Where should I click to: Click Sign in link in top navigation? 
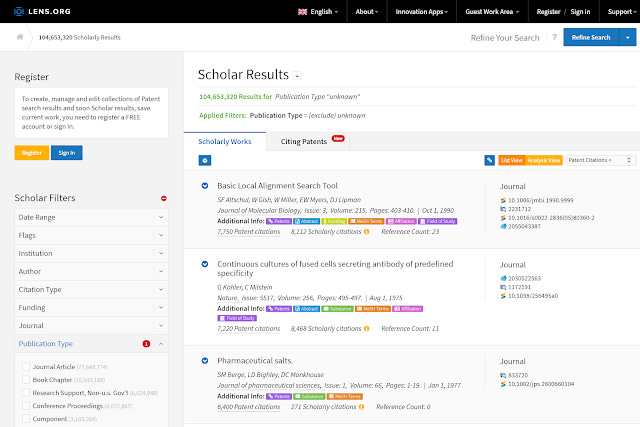[x=580, y=12]
